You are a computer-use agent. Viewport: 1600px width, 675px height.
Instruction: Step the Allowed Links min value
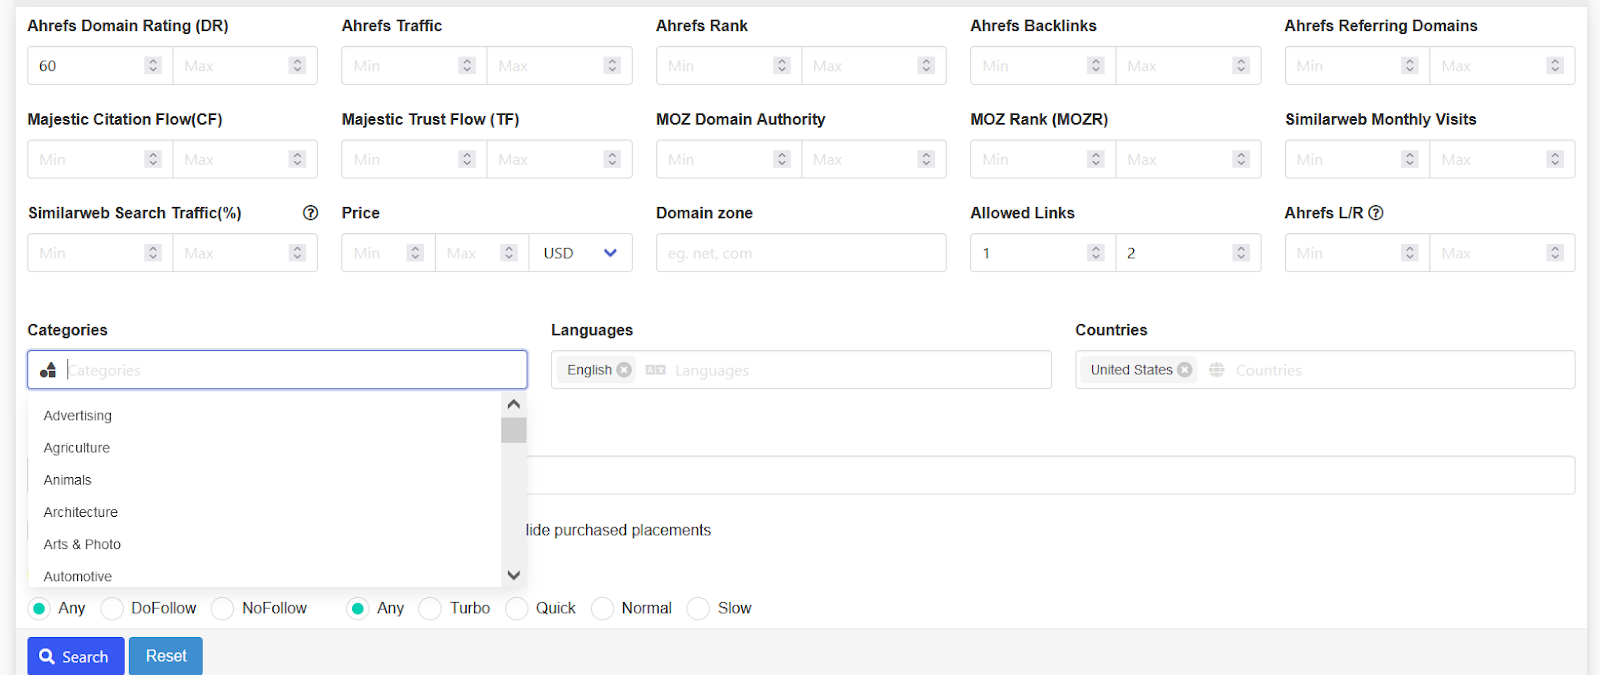pyautogui.click(x=1096, y=253)
